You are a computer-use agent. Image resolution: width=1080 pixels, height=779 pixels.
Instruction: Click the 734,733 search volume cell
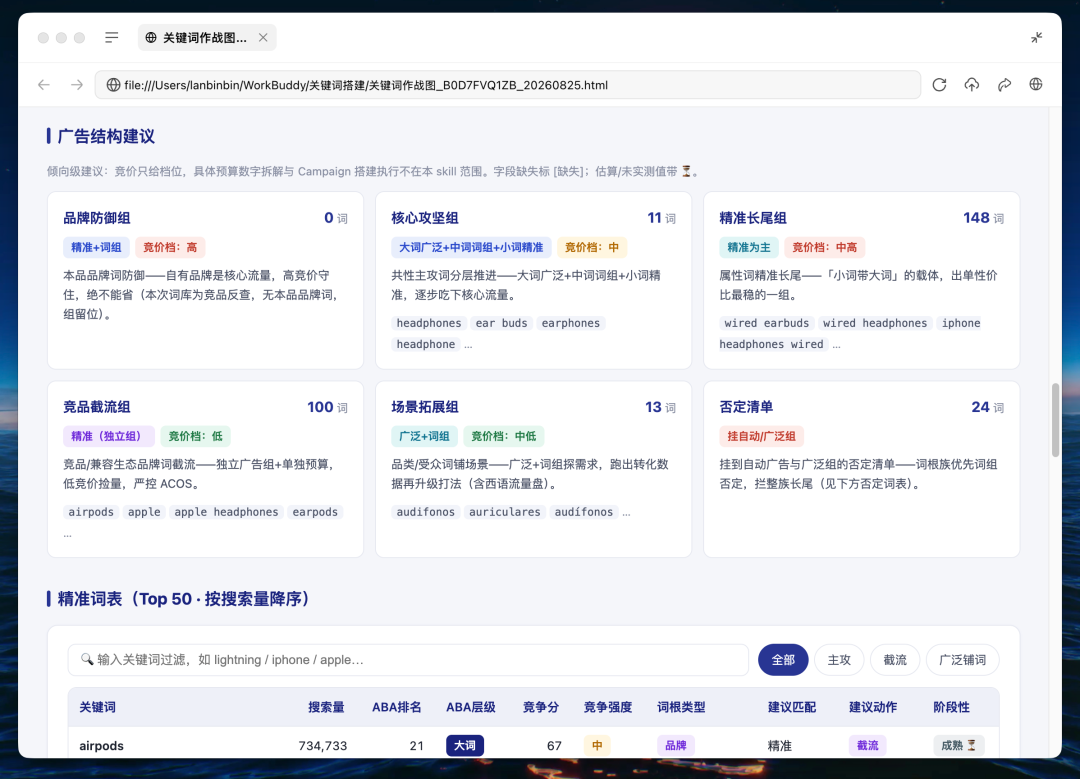coord(322,745)
